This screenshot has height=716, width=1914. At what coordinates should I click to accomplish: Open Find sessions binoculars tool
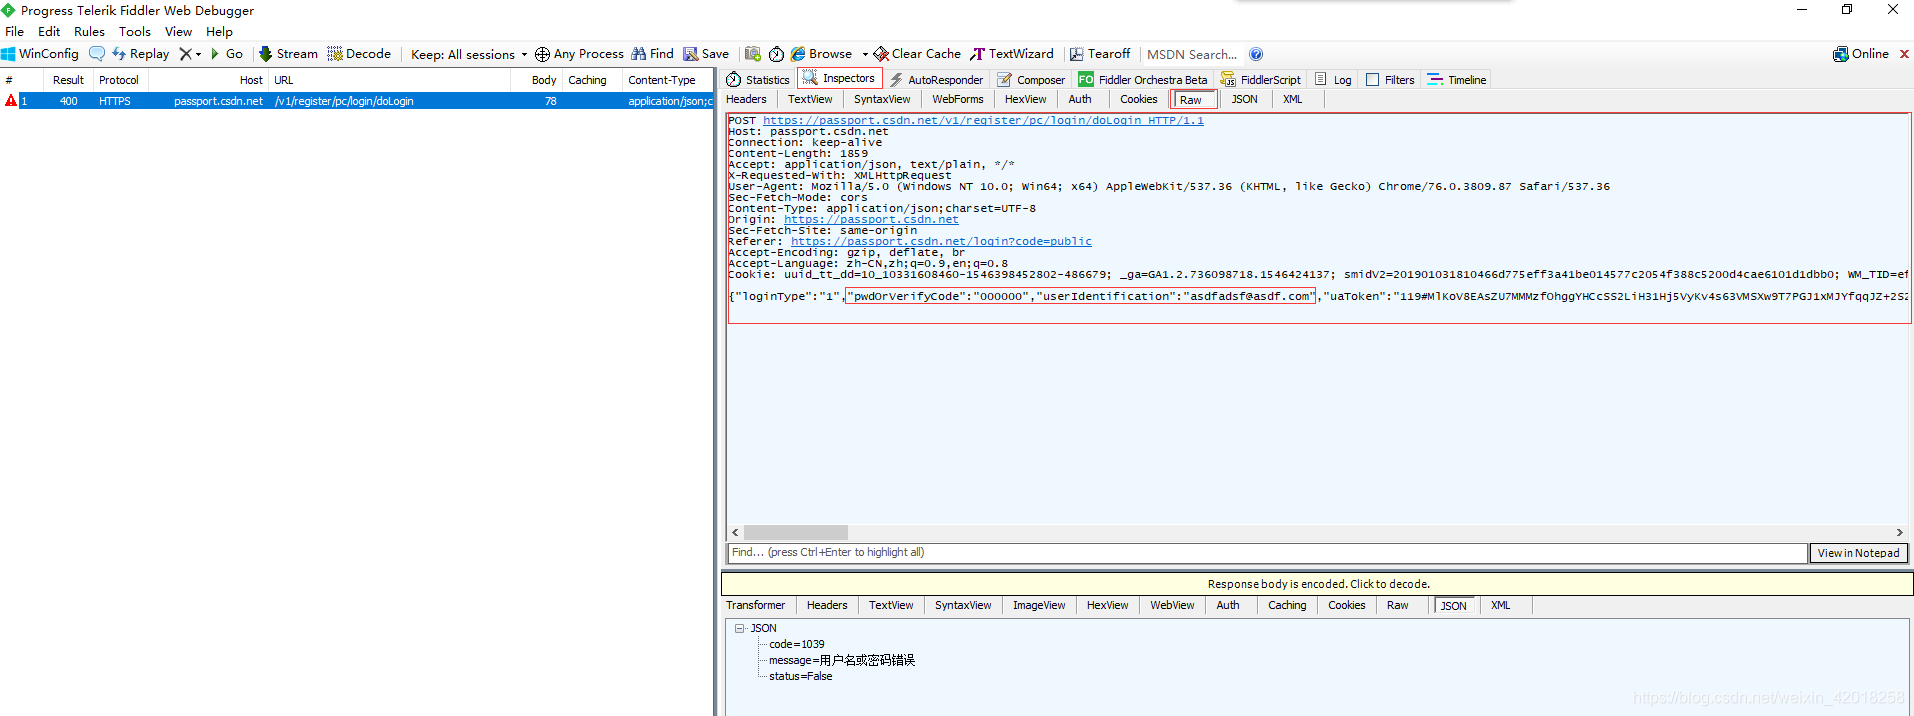[x=652, y=54]
